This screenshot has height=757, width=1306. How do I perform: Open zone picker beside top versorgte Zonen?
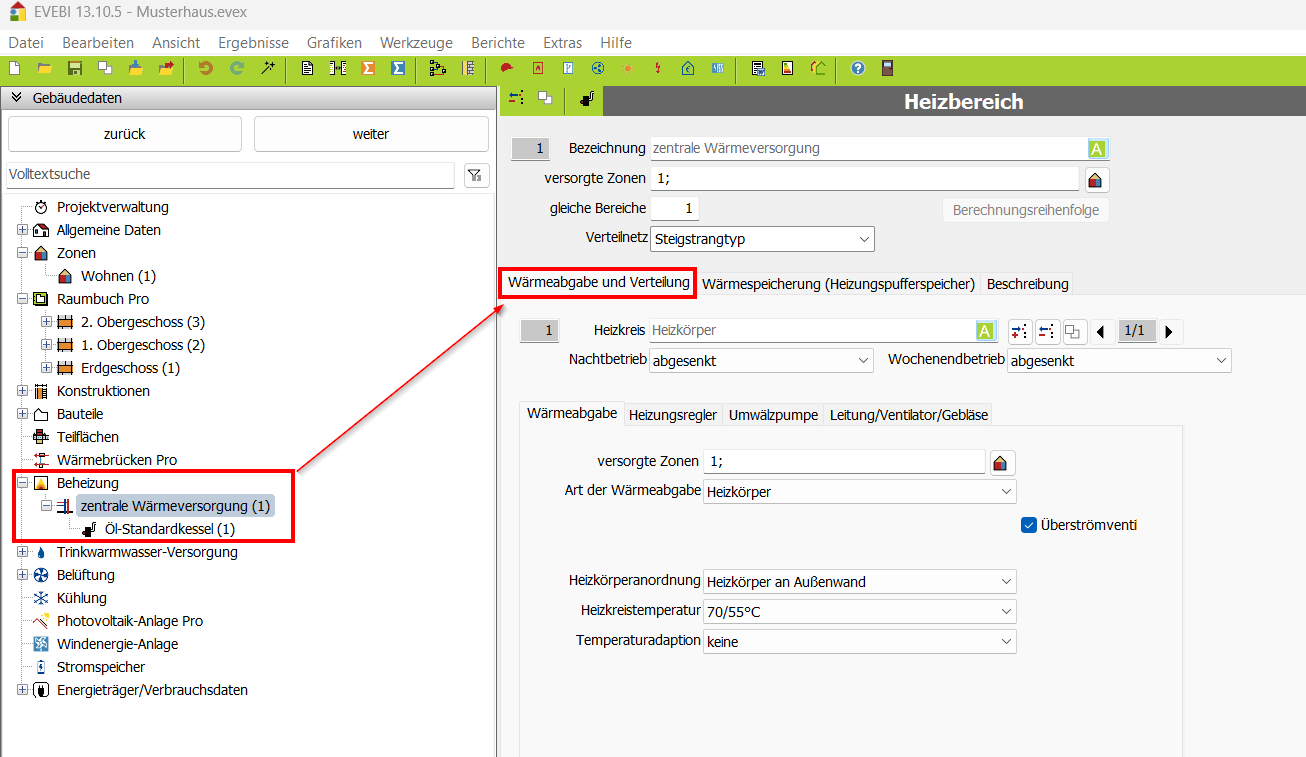tap(1095, 180)
